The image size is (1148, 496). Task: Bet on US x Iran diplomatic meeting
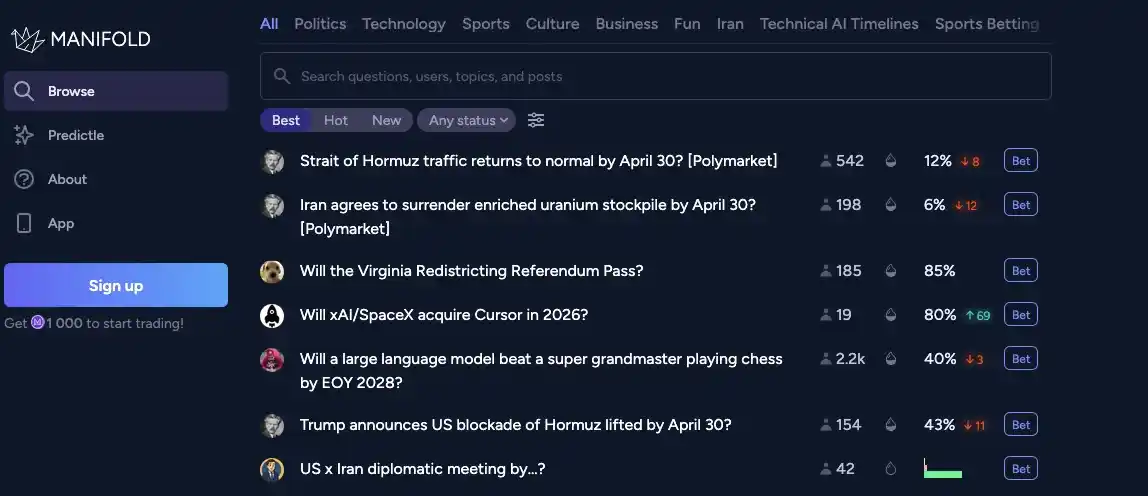(x=1021, y=468)
